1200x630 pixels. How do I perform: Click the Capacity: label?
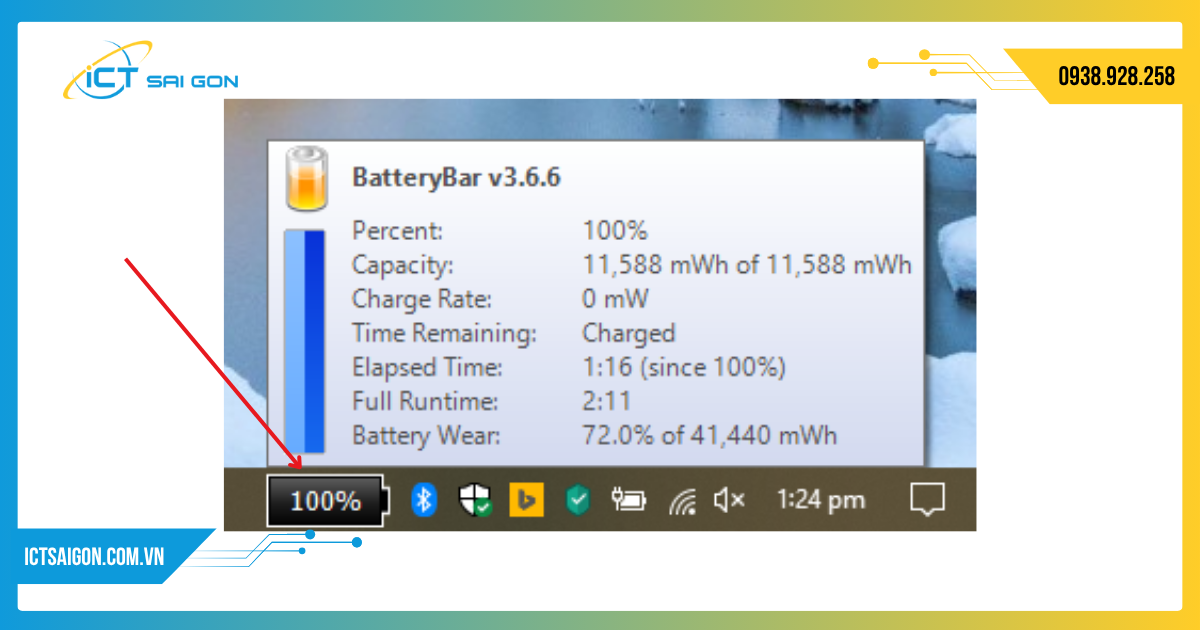click(x=403, y=266)
